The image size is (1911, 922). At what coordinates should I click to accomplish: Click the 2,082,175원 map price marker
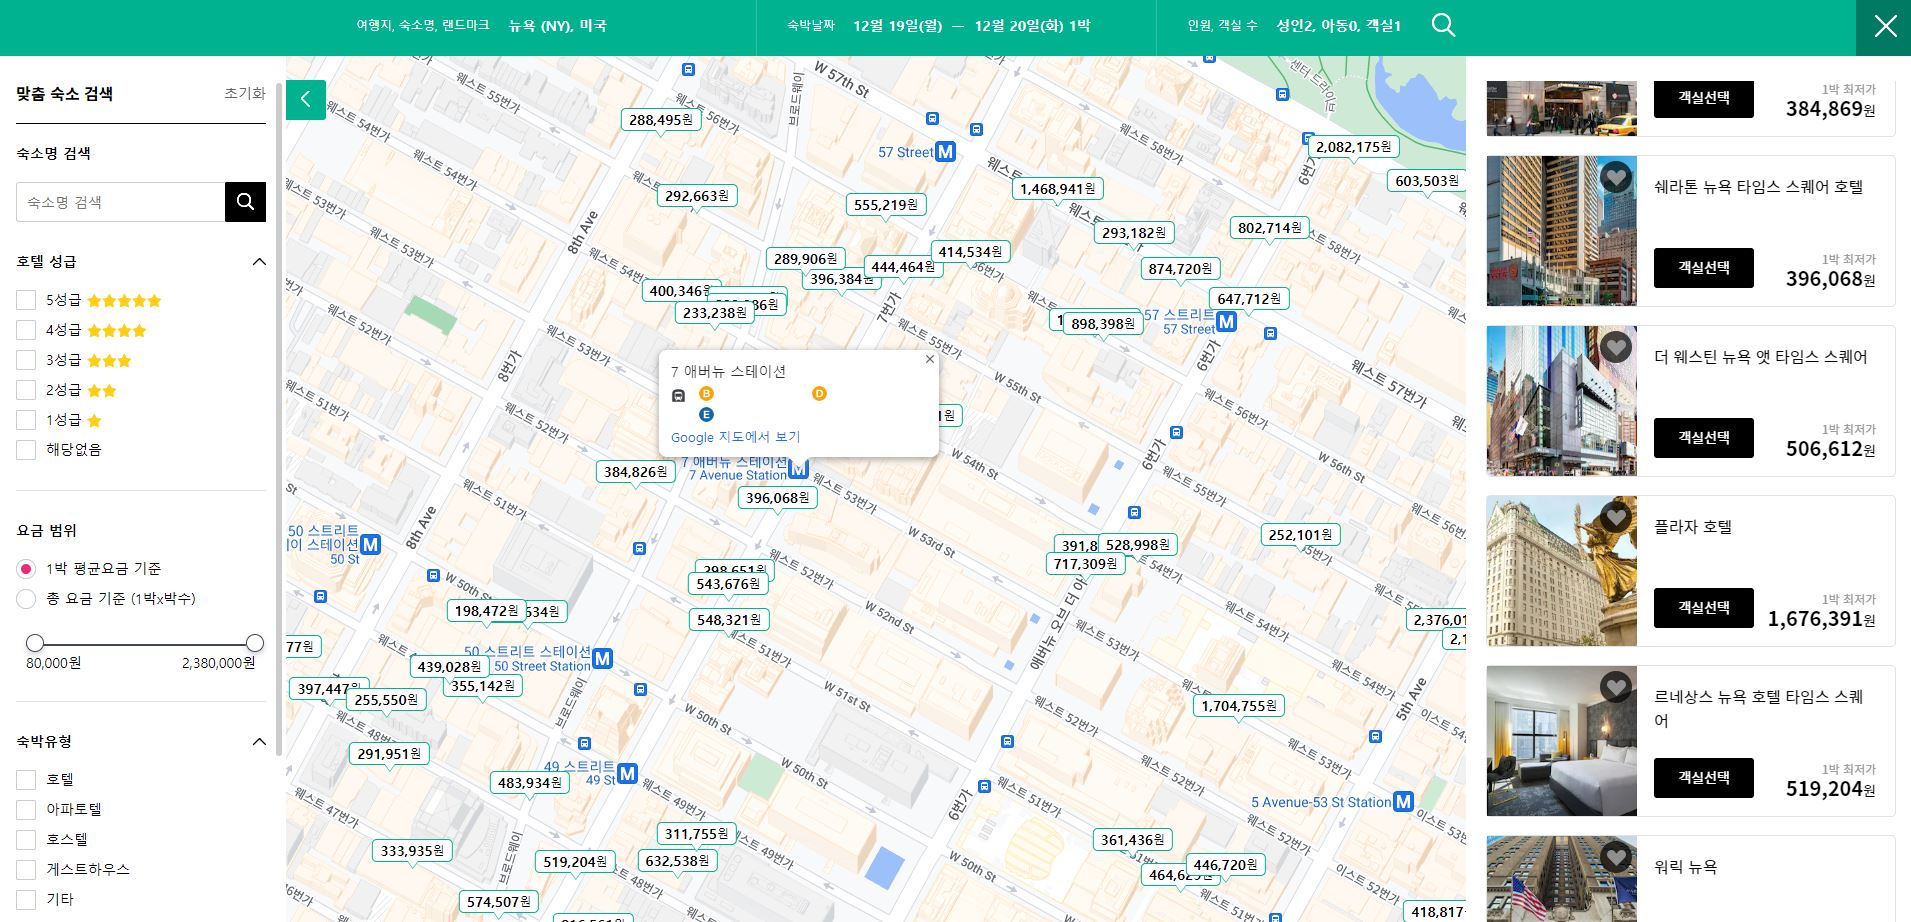1354,147
